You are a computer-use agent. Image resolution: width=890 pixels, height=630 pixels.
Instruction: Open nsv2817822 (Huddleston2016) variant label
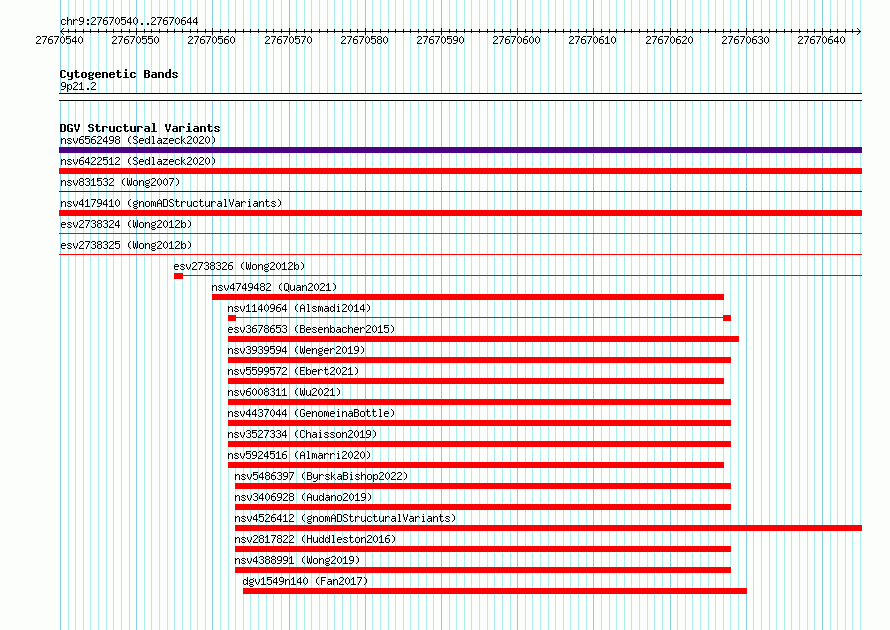pyautogui.click(x=315, y=539)
